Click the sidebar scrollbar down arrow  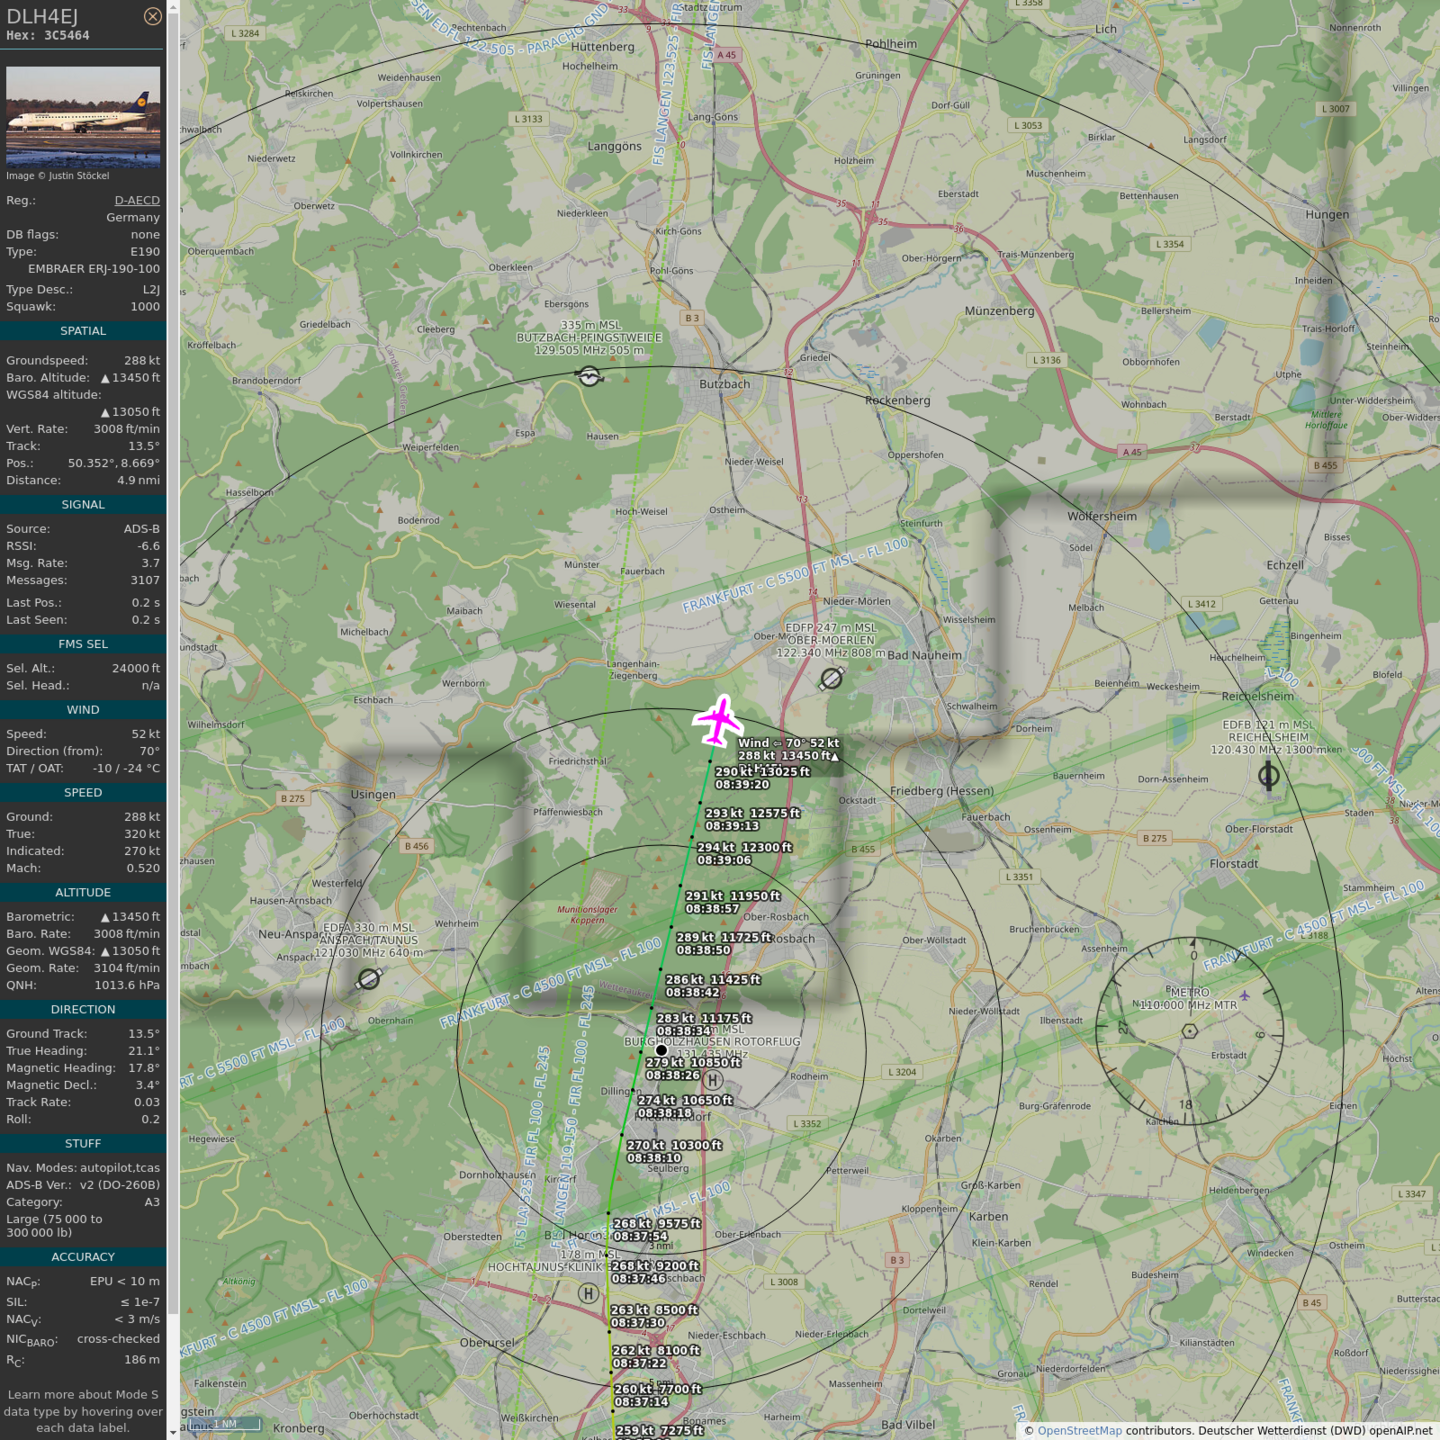point(173,1432)
